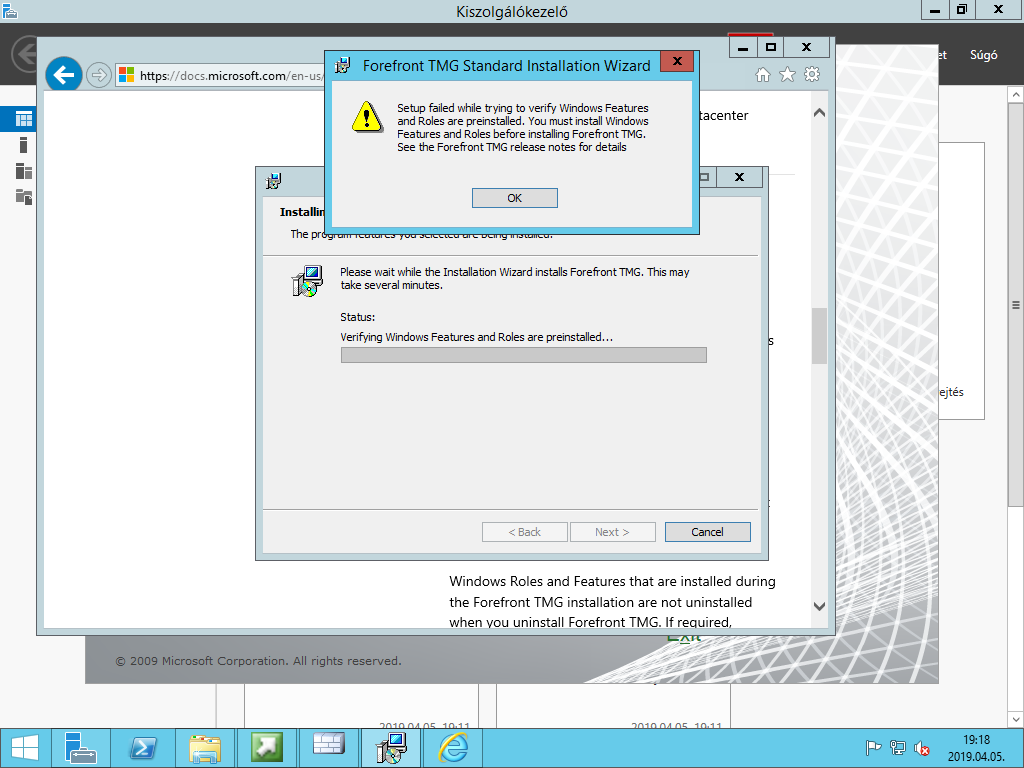
Task: Click muted volume icon in tray
Action: (x=921, y=748)
